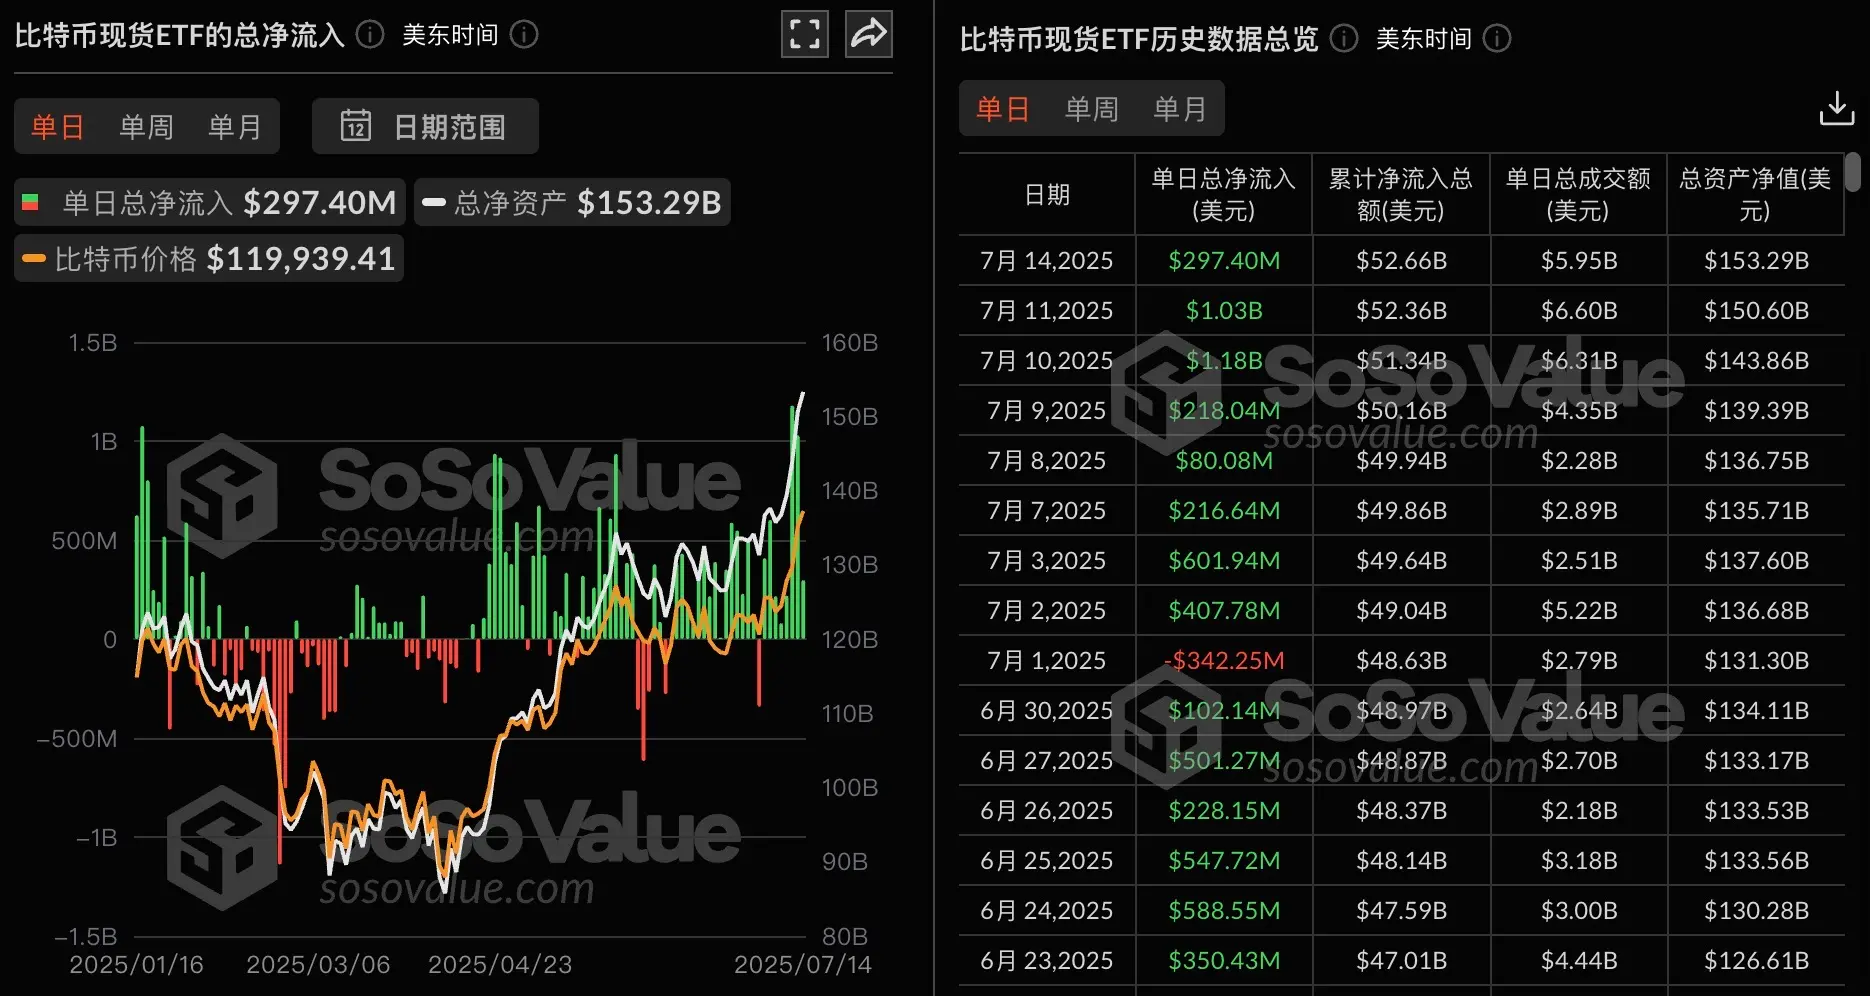Click the info icon next to 美东时间 on the table
Image resolution: width=1870 pixels, height=996 pixels.
click(x=1497, y=39)
